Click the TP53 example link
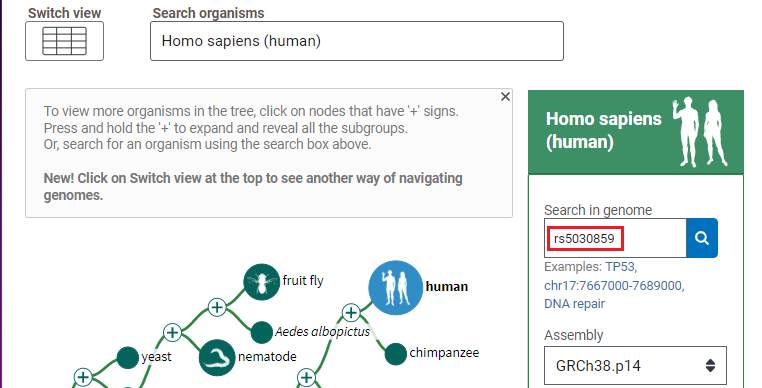This screenshot has height=388, width=762. pos(620,267)
